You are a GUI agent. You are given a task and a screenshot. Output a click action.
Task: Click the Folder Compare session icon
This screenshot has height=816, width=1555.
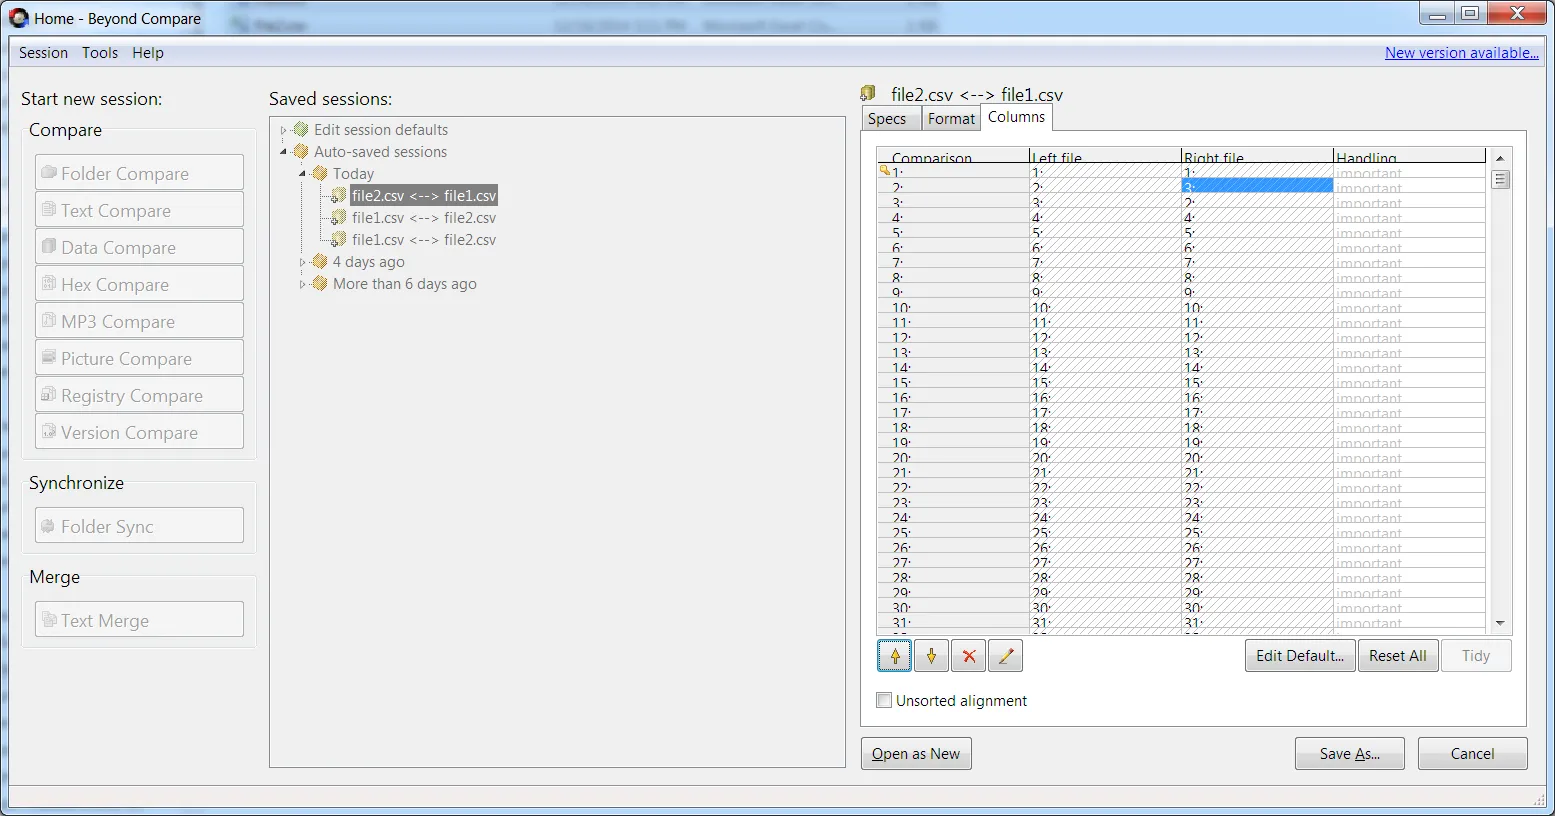coord(48,172)
